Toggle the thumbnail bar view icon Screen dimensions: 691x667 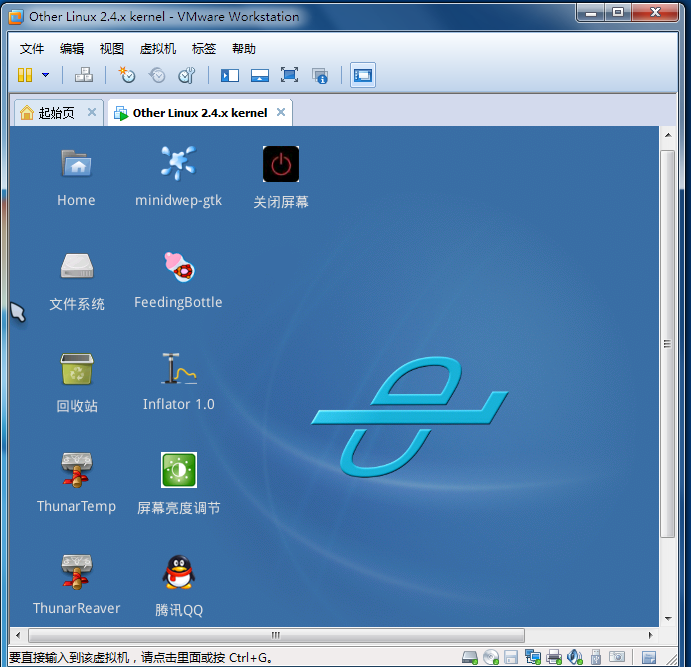click(x=260, y=75)
